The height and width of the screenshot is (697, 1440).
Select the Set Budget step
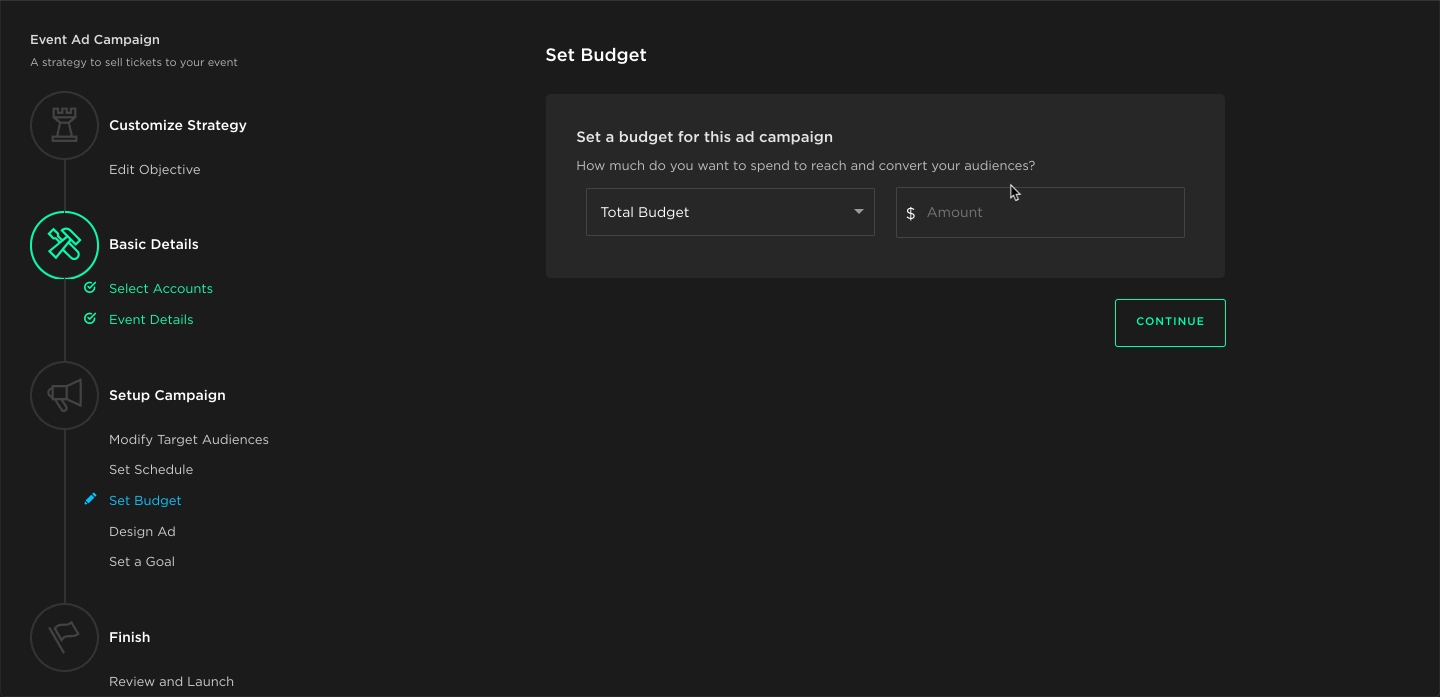[145, 501]
